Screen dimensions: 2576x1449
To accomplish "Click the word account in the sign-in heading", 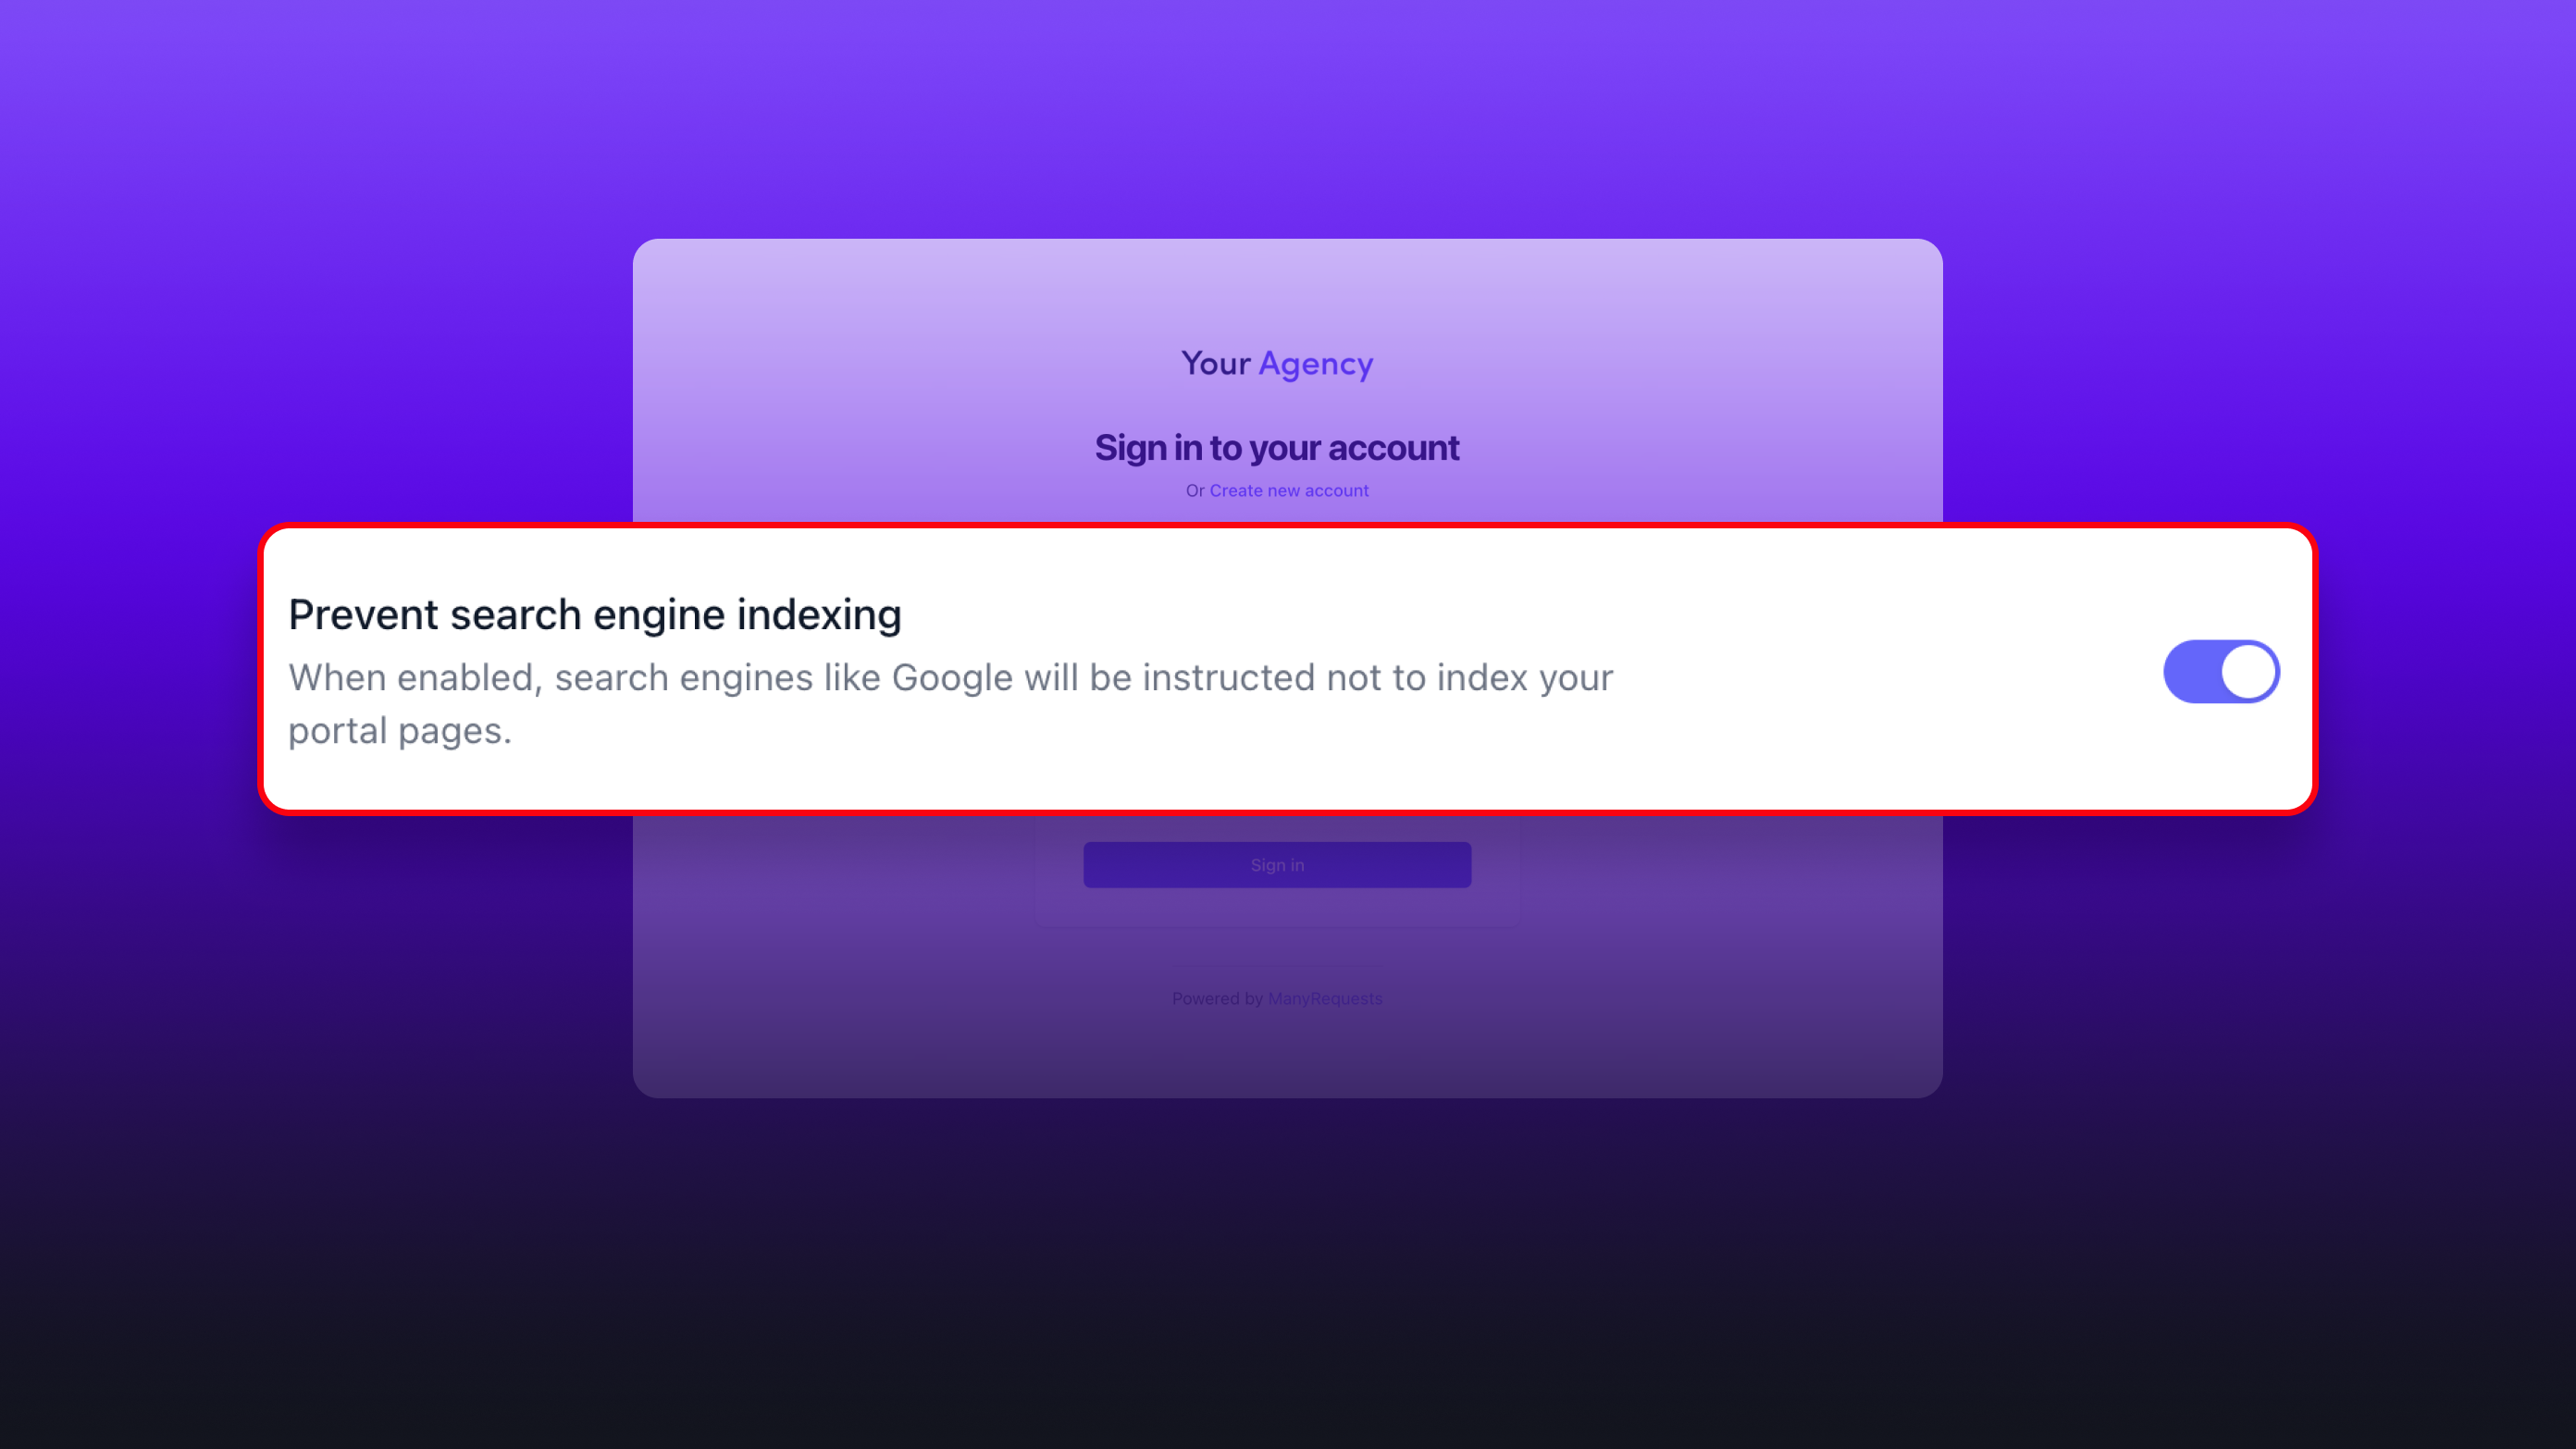I will coord(1393,447).
